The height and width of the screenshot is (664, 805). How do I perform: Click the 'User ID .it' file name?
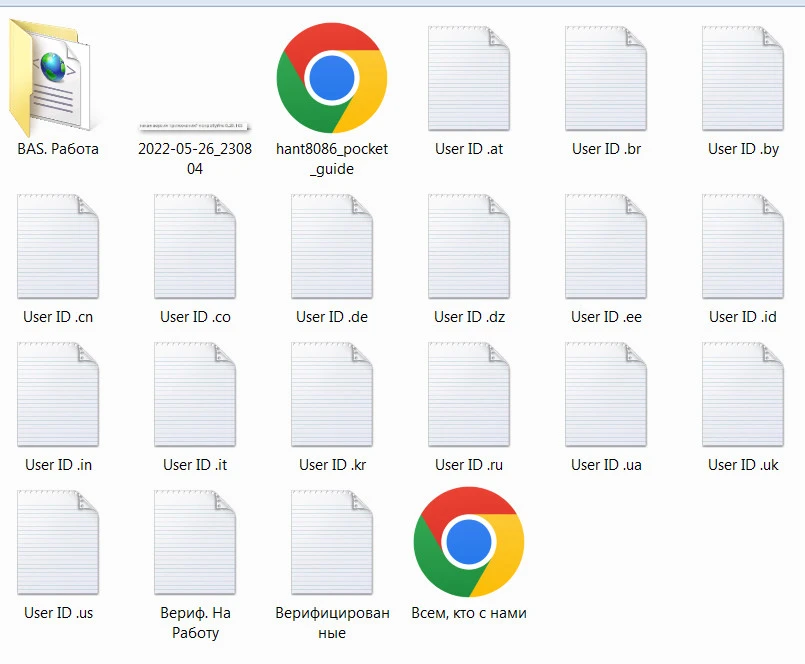click(x=195, y=465)
